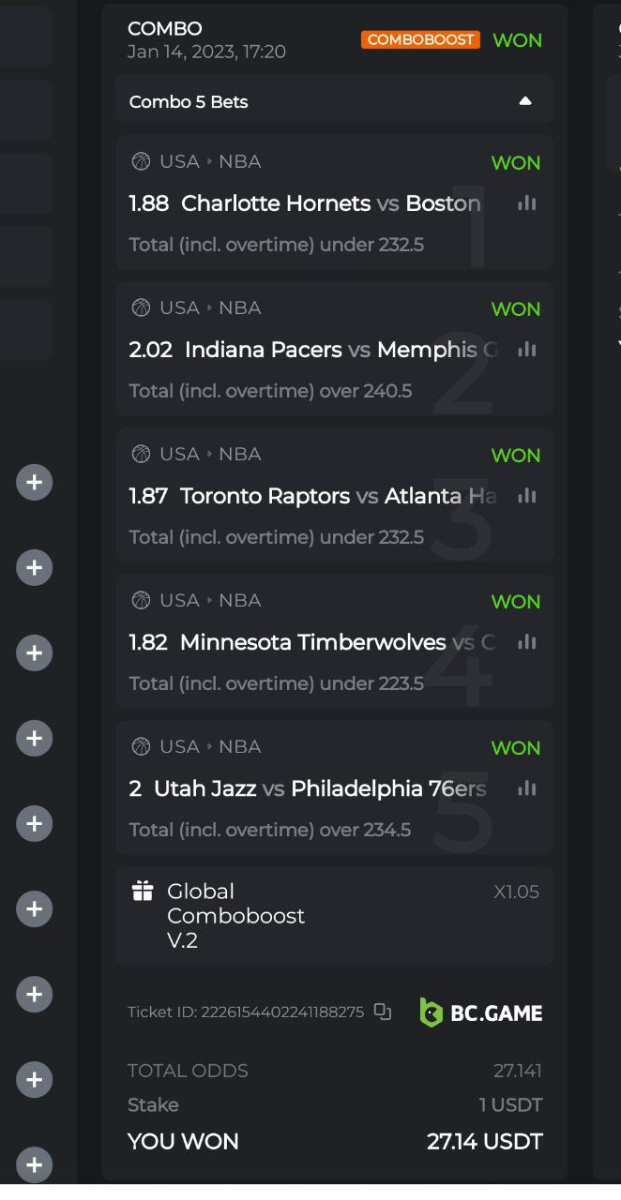Click the basketball icon on first bet
This screenshot has height=1200, width=621.
point(141,162)
